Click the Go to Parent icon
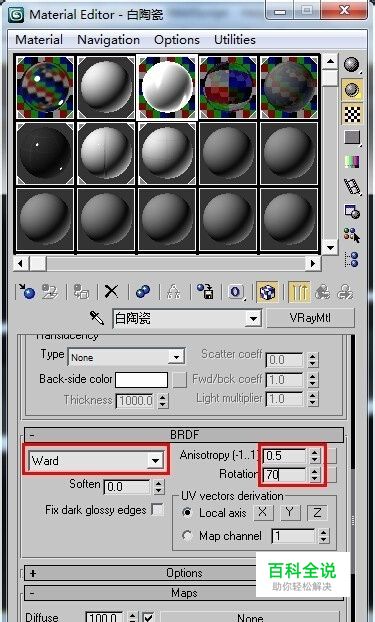This screenshot has width=375, height=622. [322, 292]
